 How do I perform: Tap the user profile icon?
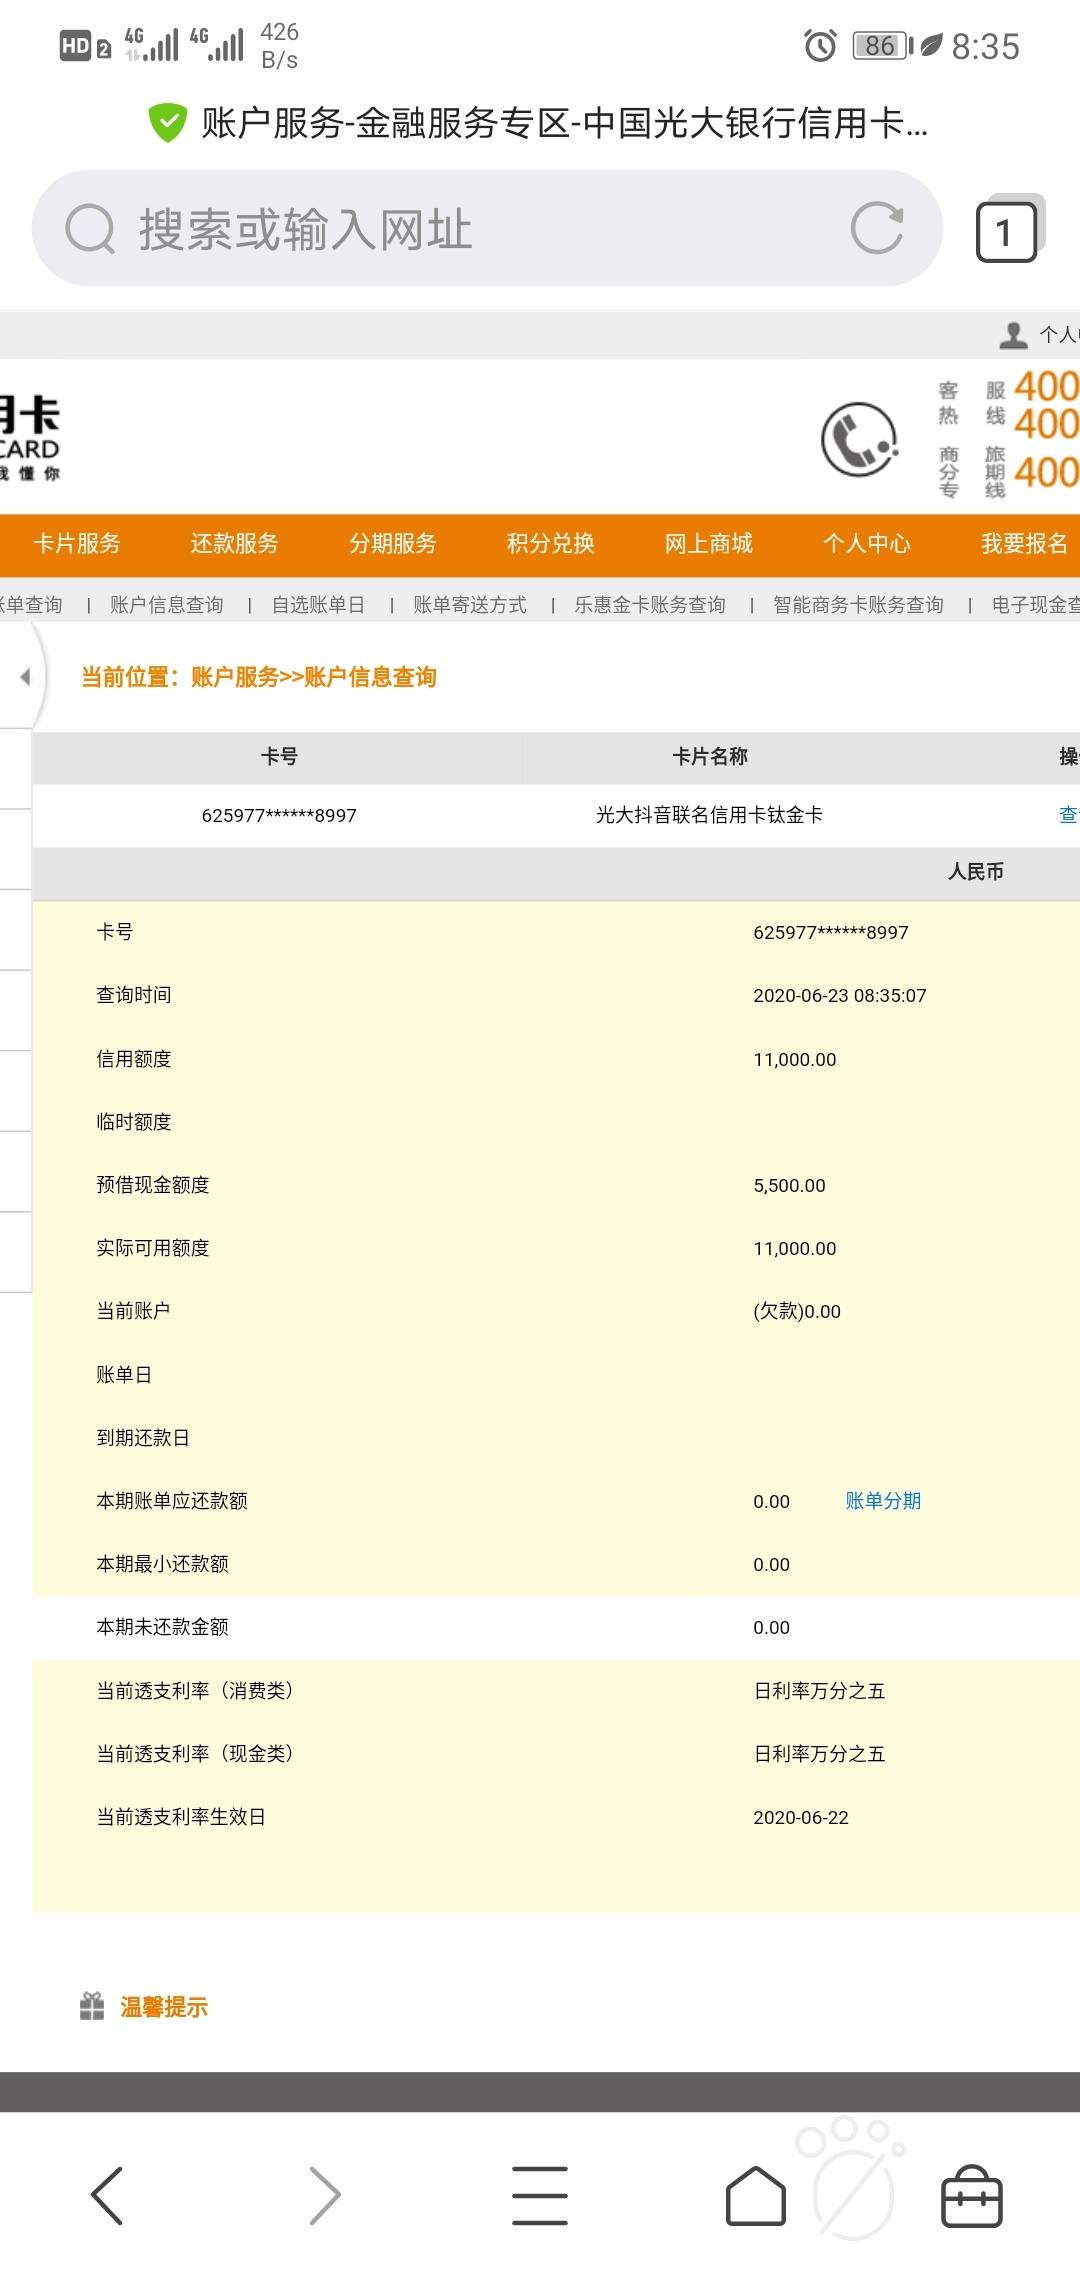click(x=1013, y=335)
